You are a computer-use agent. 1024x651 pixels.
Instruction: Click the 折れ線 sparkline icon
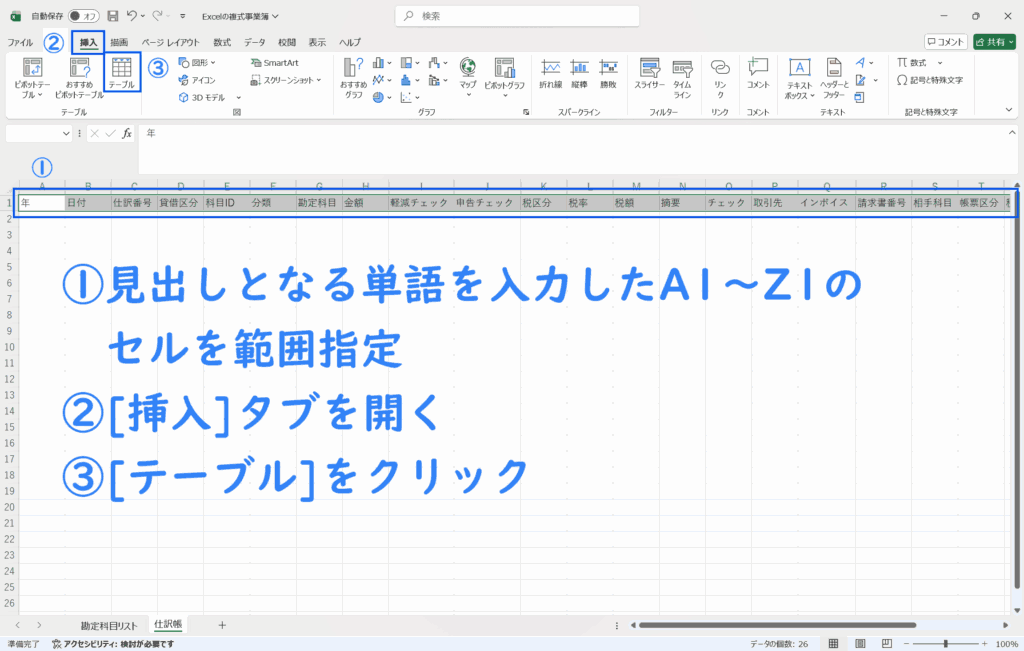[550, 73]
